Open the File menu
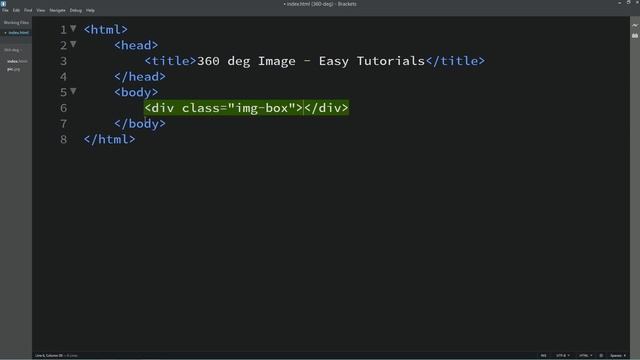 (5, 10)
